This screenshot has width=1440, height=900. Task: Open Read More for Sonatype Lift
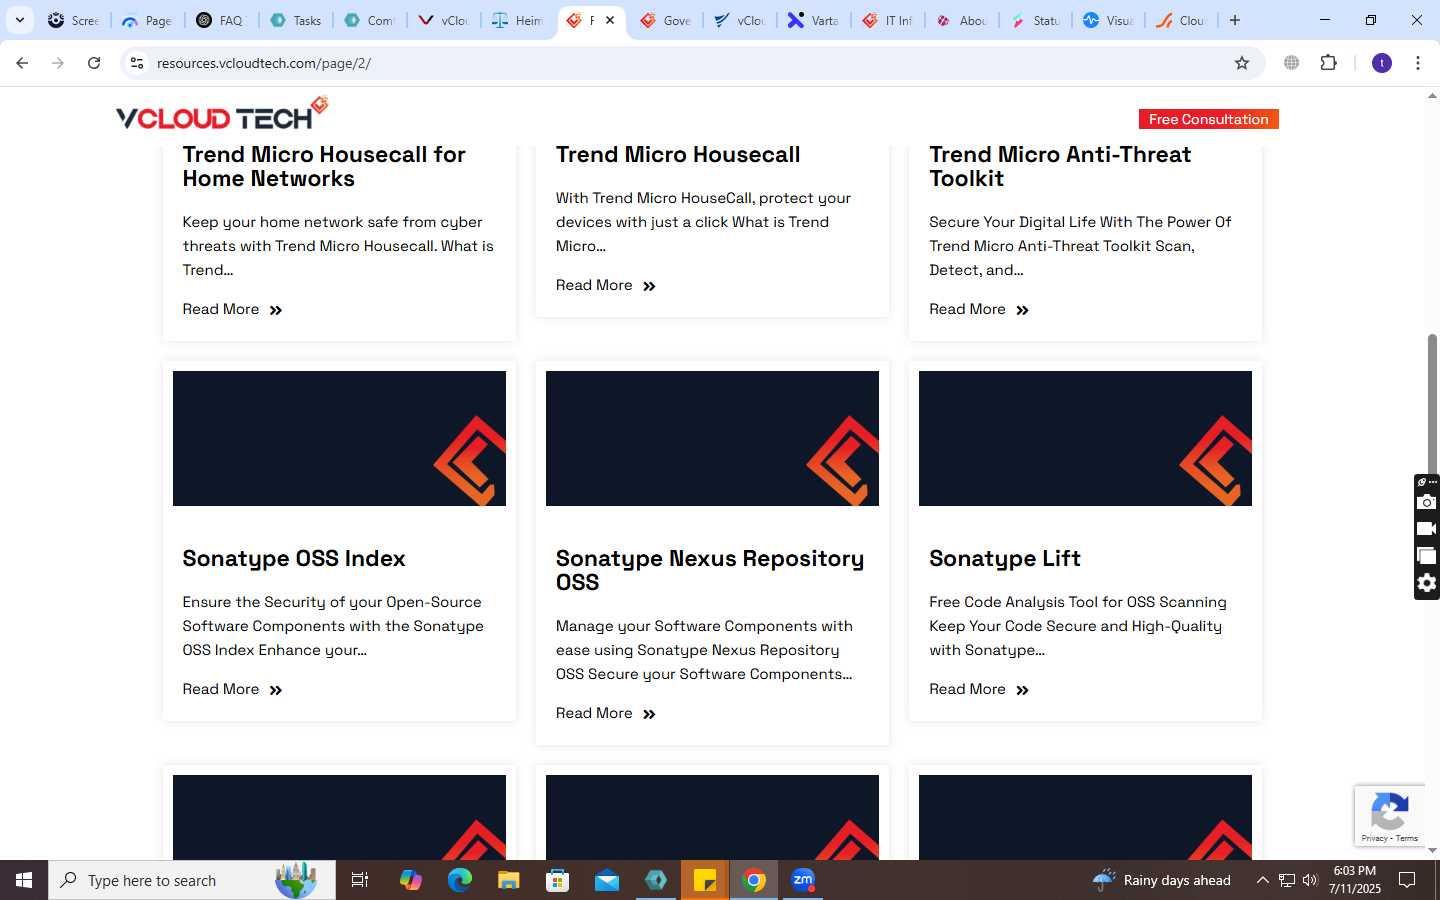tap(979, 689)
